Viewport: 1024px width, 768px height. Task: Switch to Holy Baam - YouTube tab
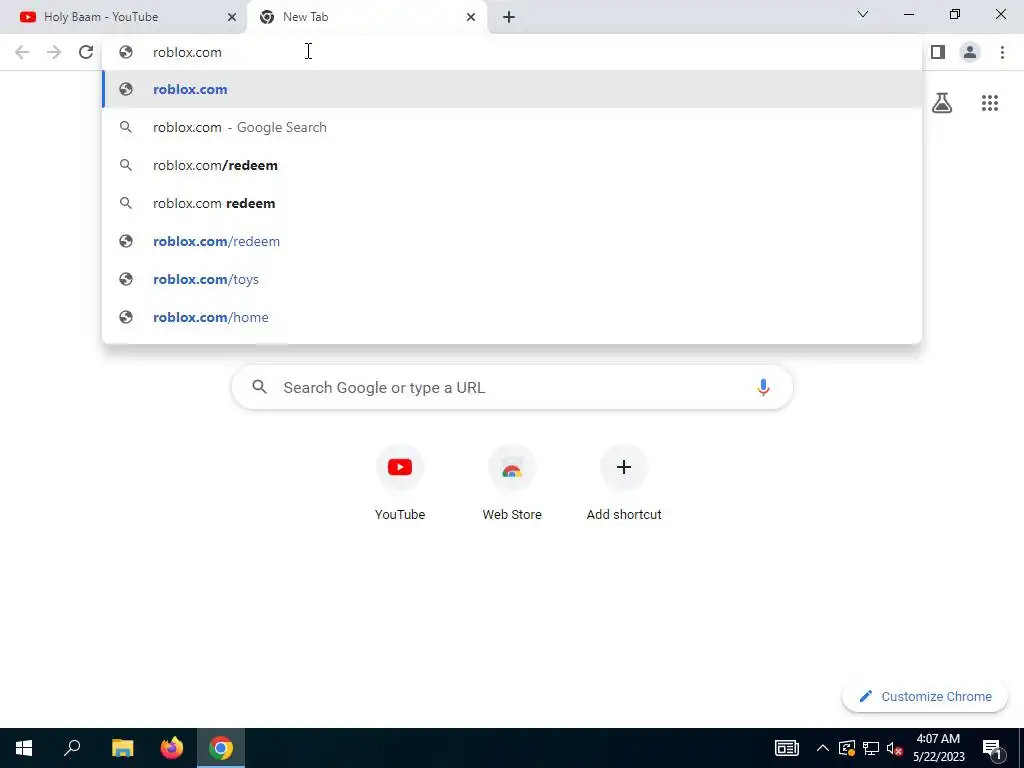pos(122,17)
